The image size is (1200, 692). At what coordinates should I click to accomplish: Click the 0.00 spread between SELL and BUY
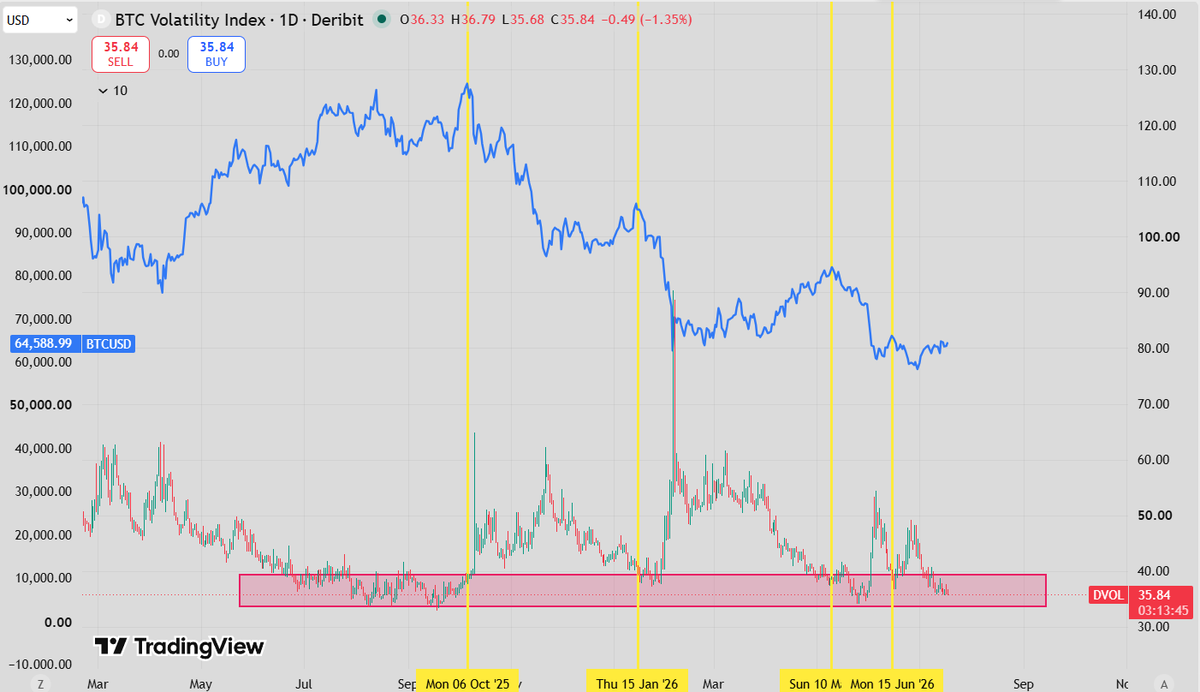(168, 53)
